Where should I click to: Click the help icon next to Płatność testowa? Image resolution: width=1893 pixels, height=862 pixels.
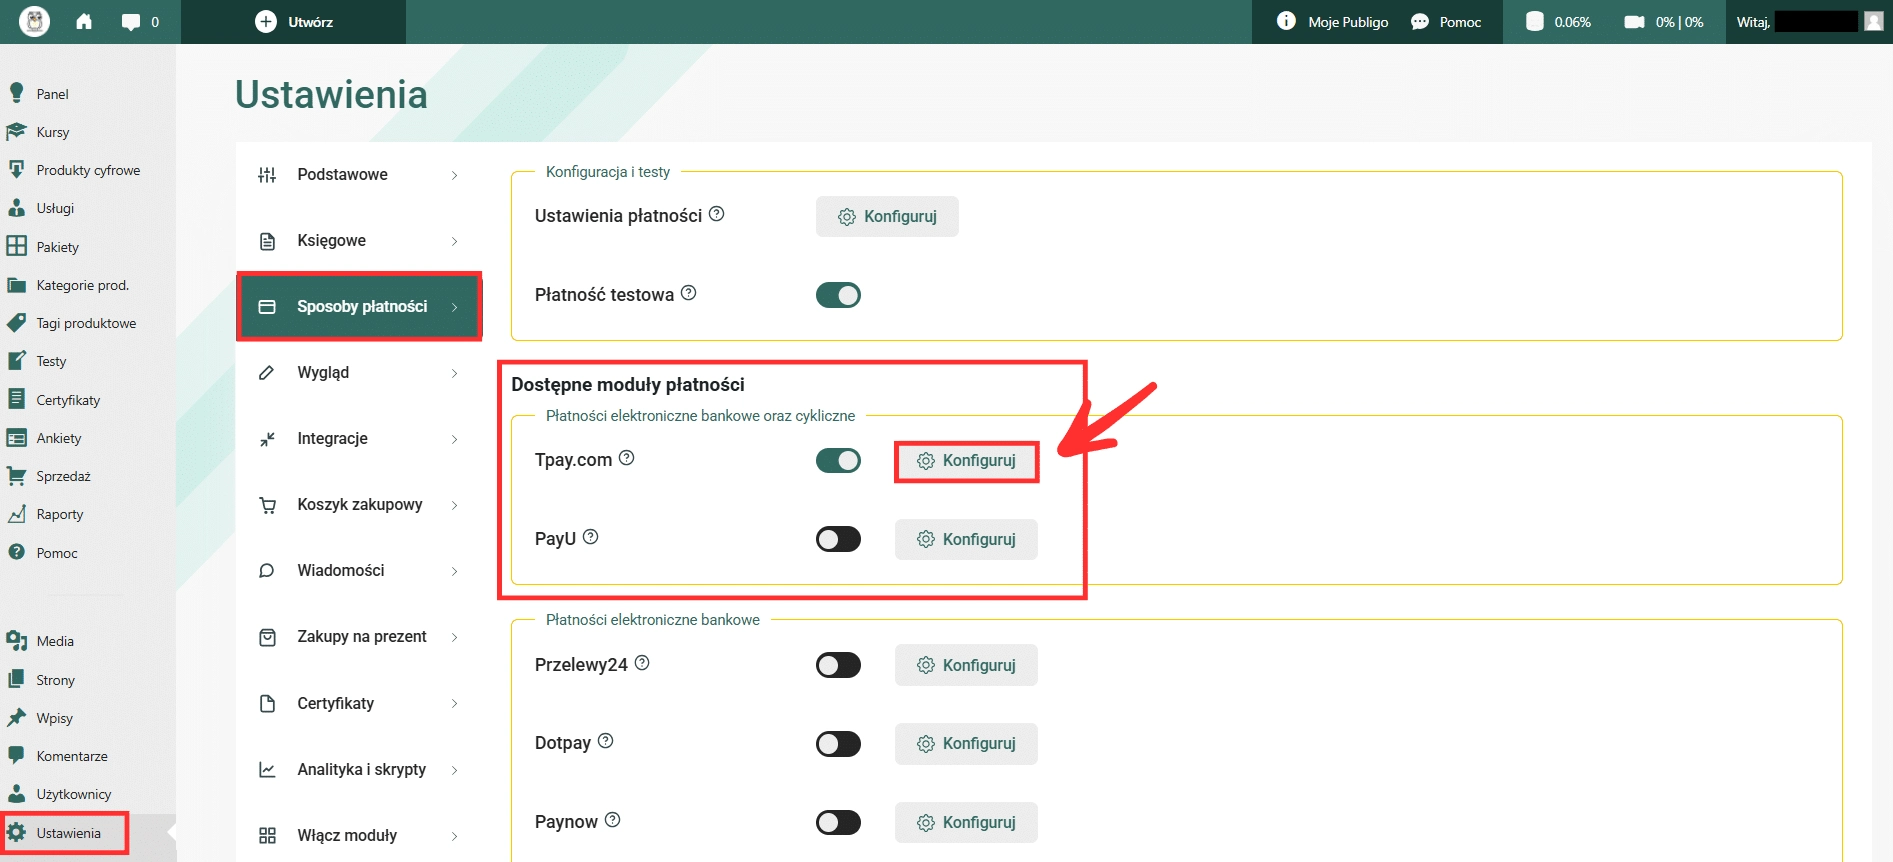coord(689,293)
